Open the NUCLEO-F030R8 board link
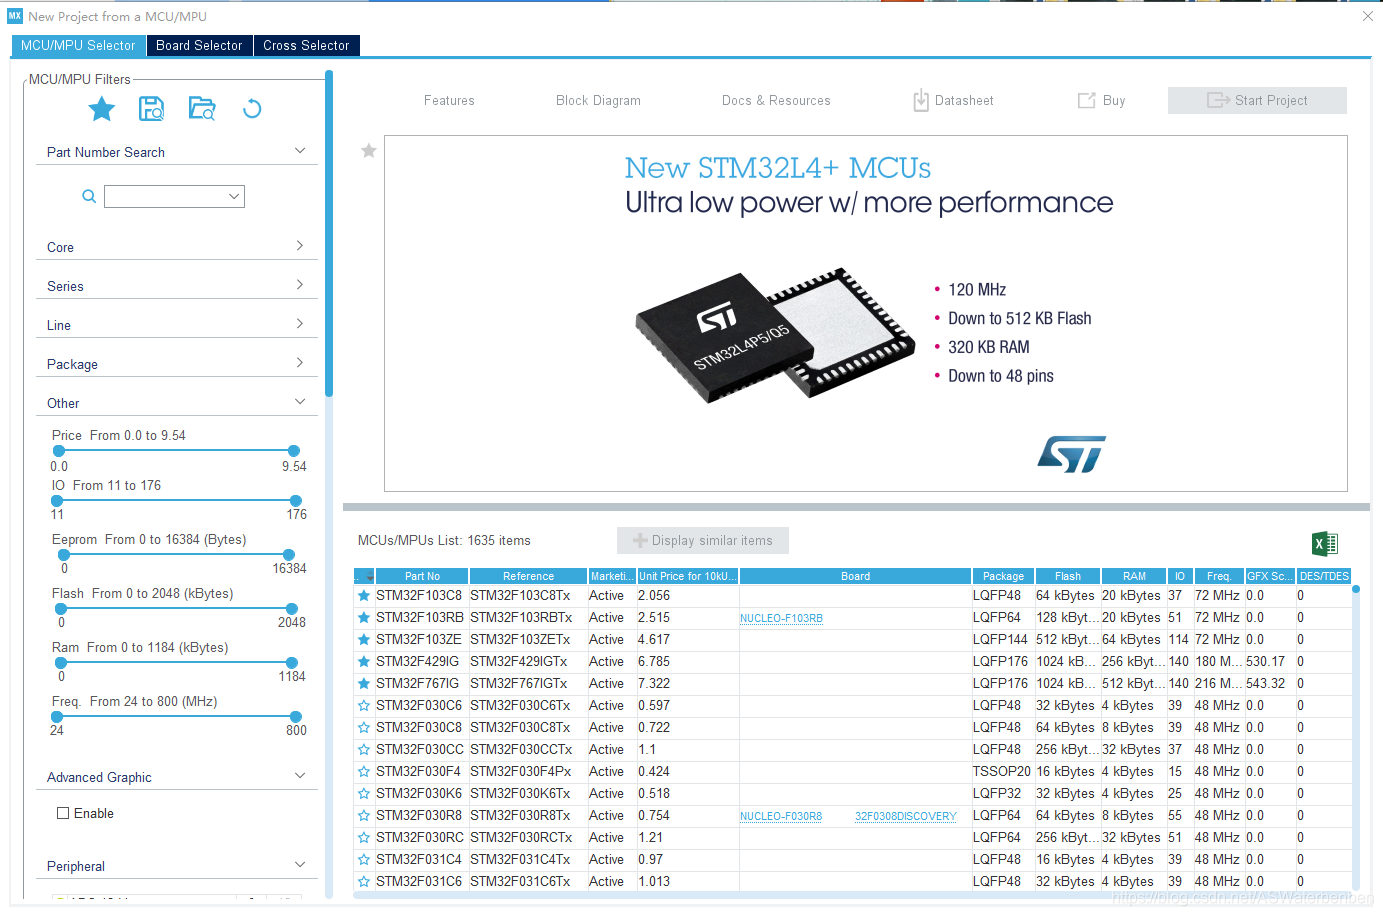The height and width of the screenshot is (916, 1383). click(781, 817)
